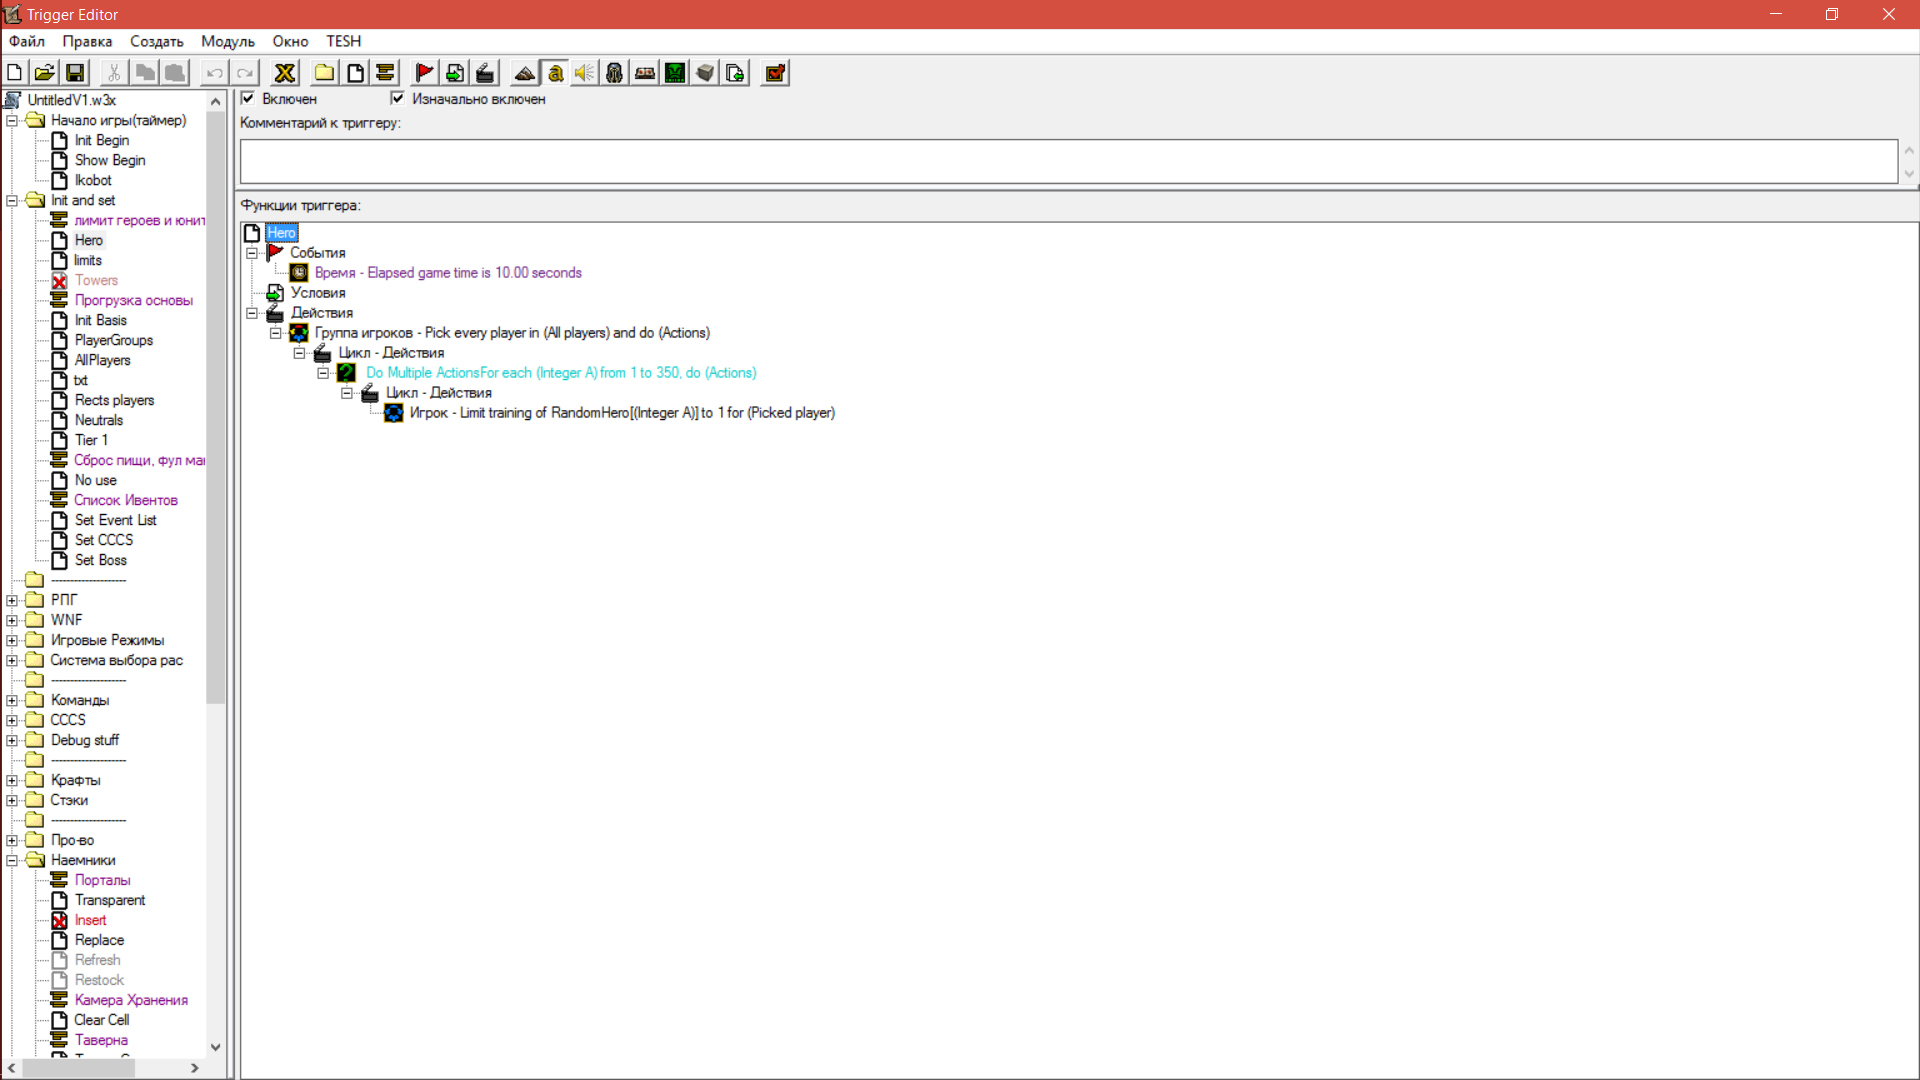
Task: Open the Файл menu
Action: coord(27,41)
